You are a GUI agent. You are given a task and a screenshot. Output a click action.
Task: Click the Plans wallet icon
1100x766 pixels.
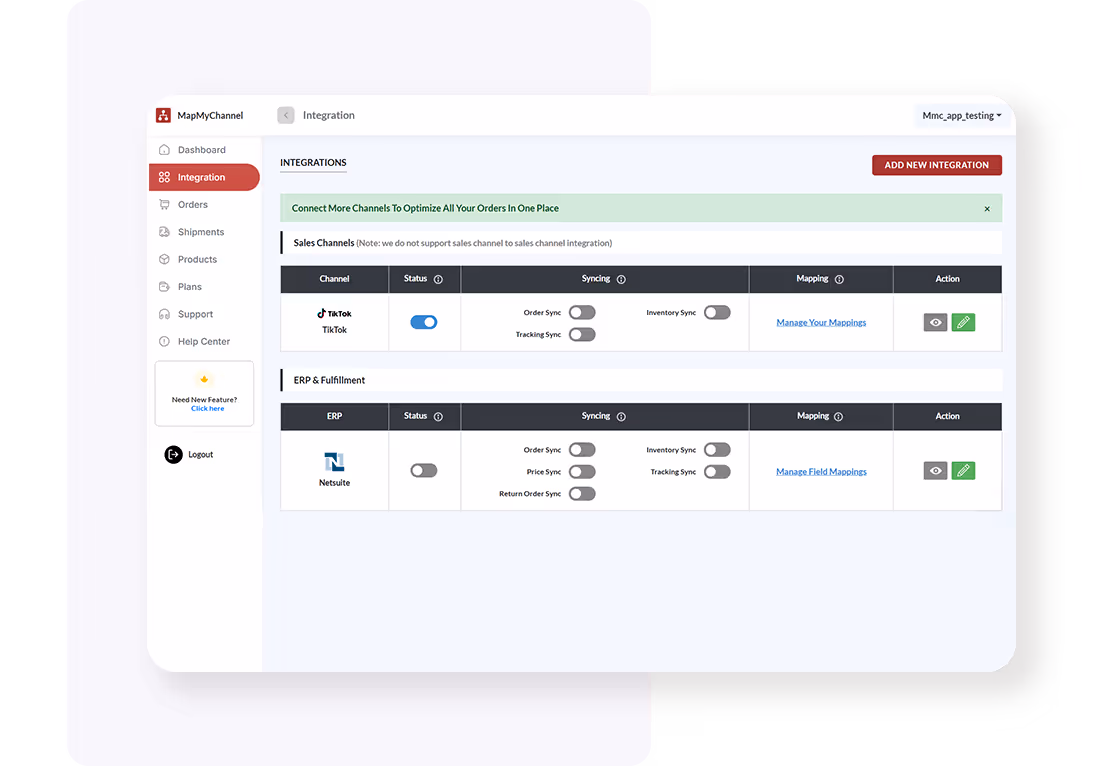[164, 286]
